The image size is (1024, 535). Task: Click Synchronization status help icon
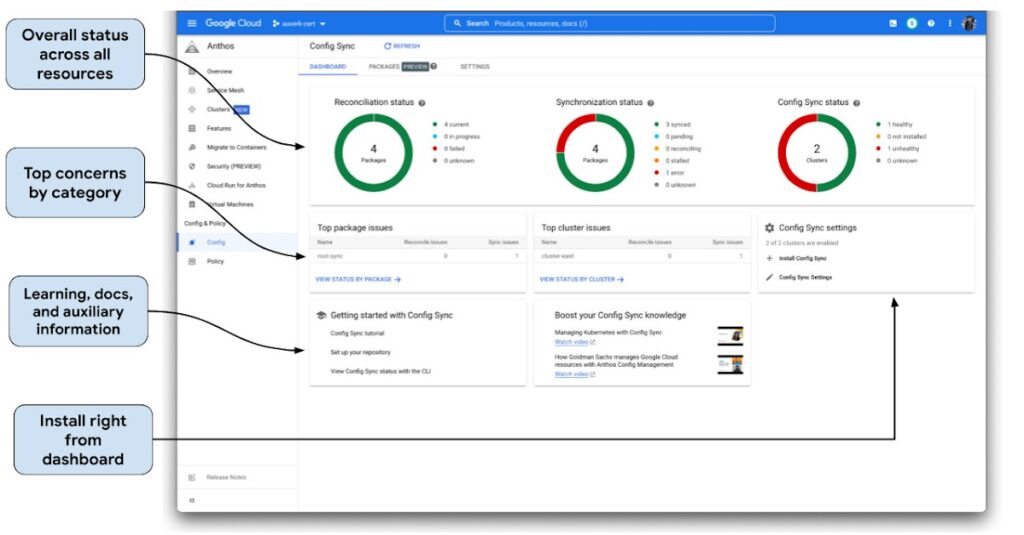(x=650, y=103)
